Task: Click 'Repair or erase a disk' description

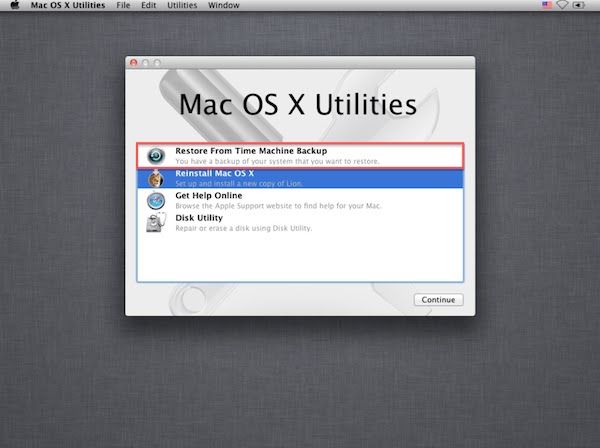Action: point(244,228)
